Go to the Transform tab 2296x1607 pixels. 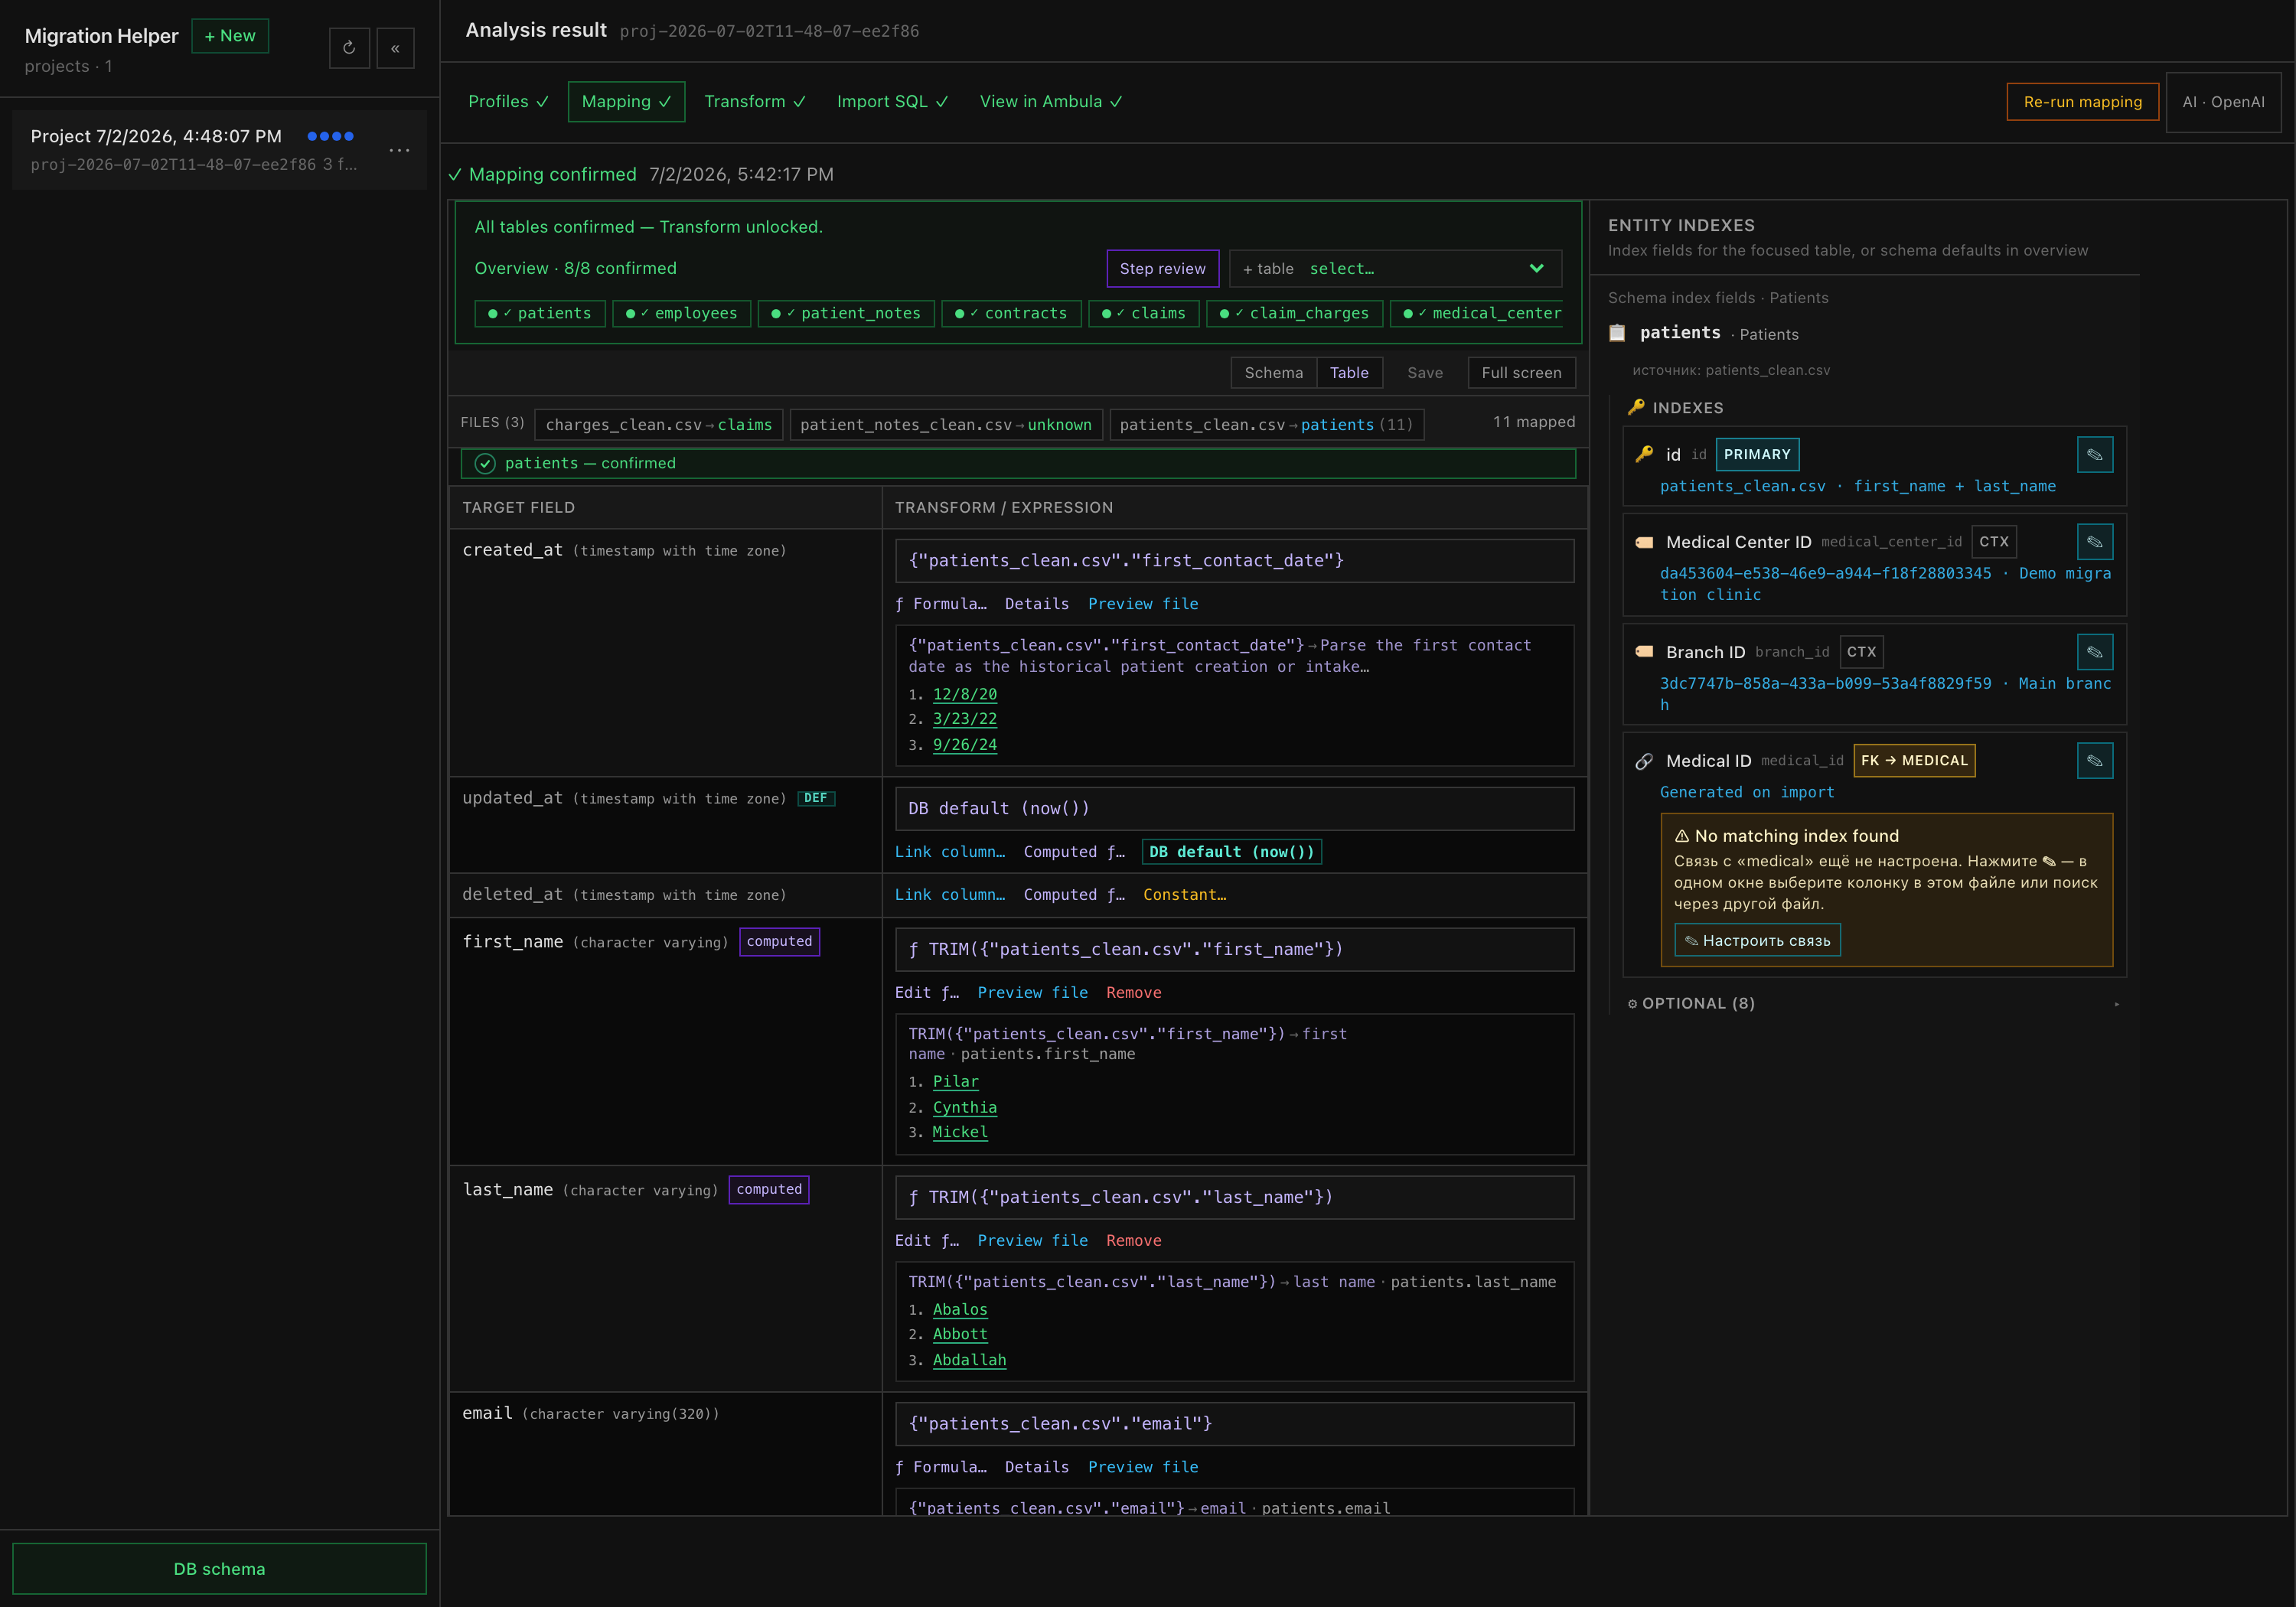(755, 102)
